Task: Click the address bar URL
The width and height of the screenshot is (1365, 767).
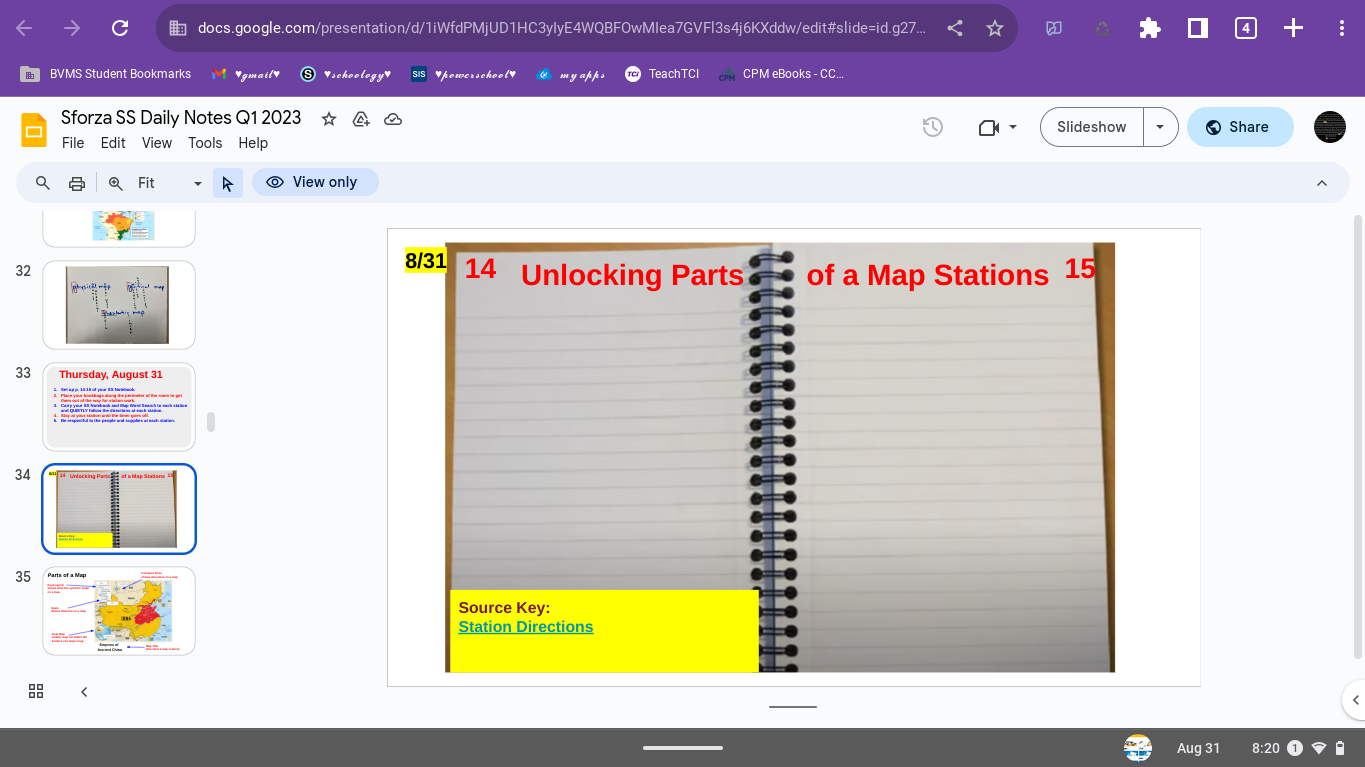Action: (561, 28)
